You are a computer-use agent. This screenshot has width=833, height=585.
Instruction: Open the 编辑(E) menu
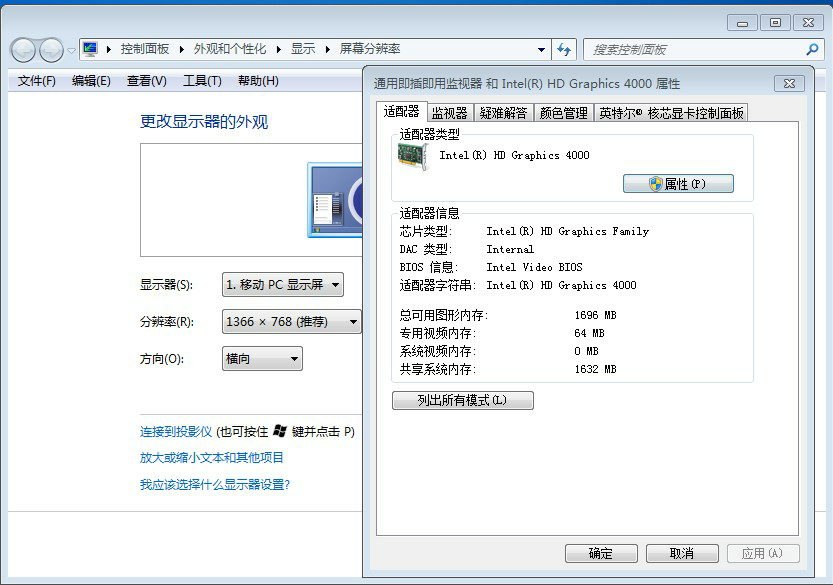pos(91,81)
